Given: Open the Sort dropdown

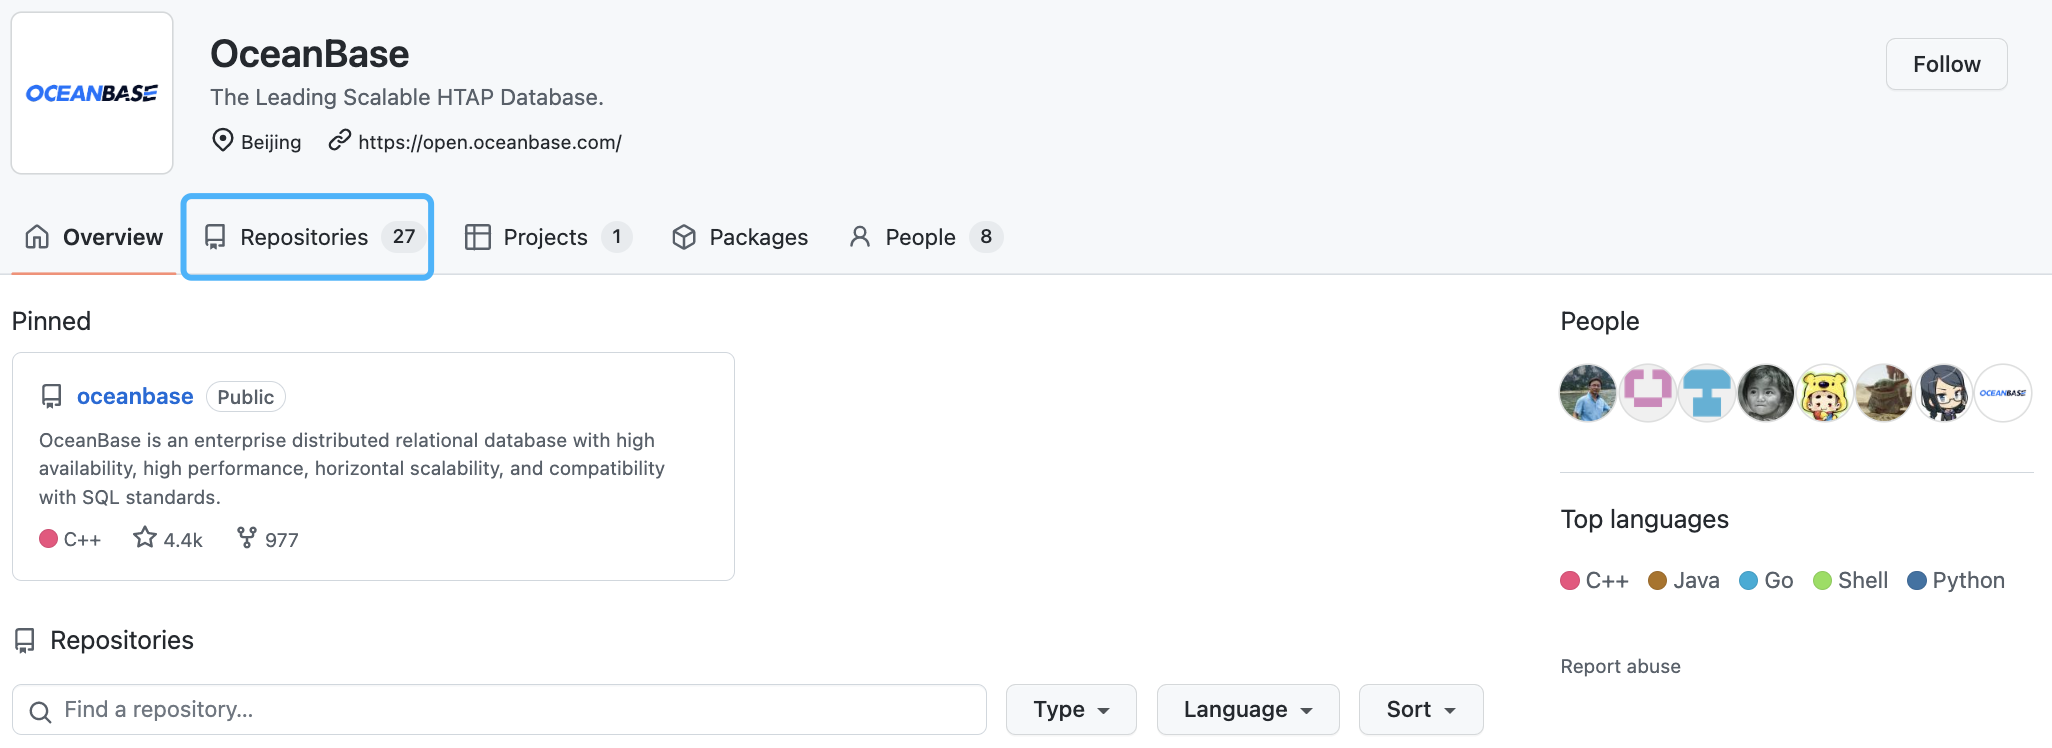Looking at the screenshot, I should point(1420,710).
